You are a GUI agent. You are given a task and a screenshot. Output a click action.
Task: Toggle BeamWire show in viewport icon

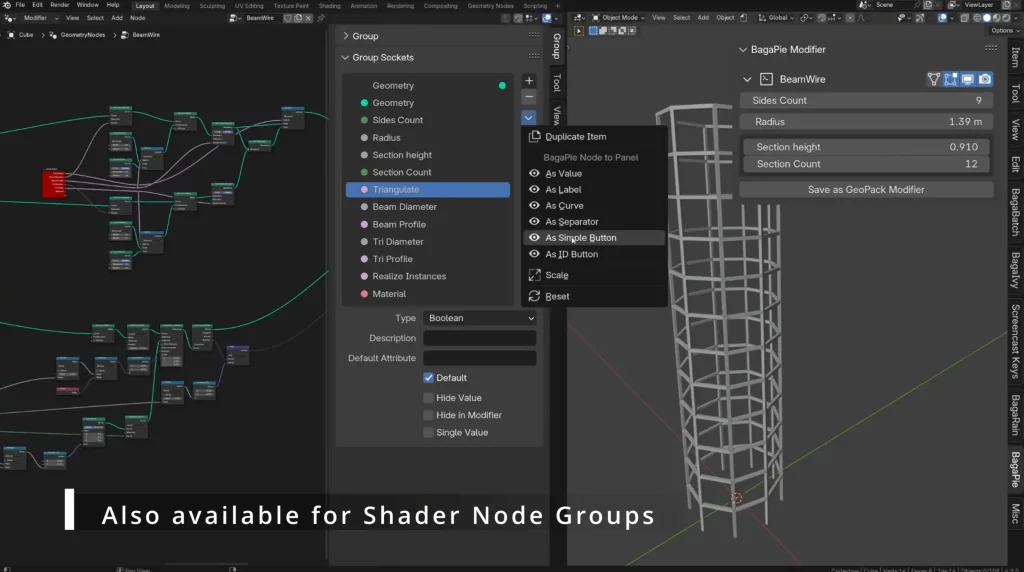(968, 79)
